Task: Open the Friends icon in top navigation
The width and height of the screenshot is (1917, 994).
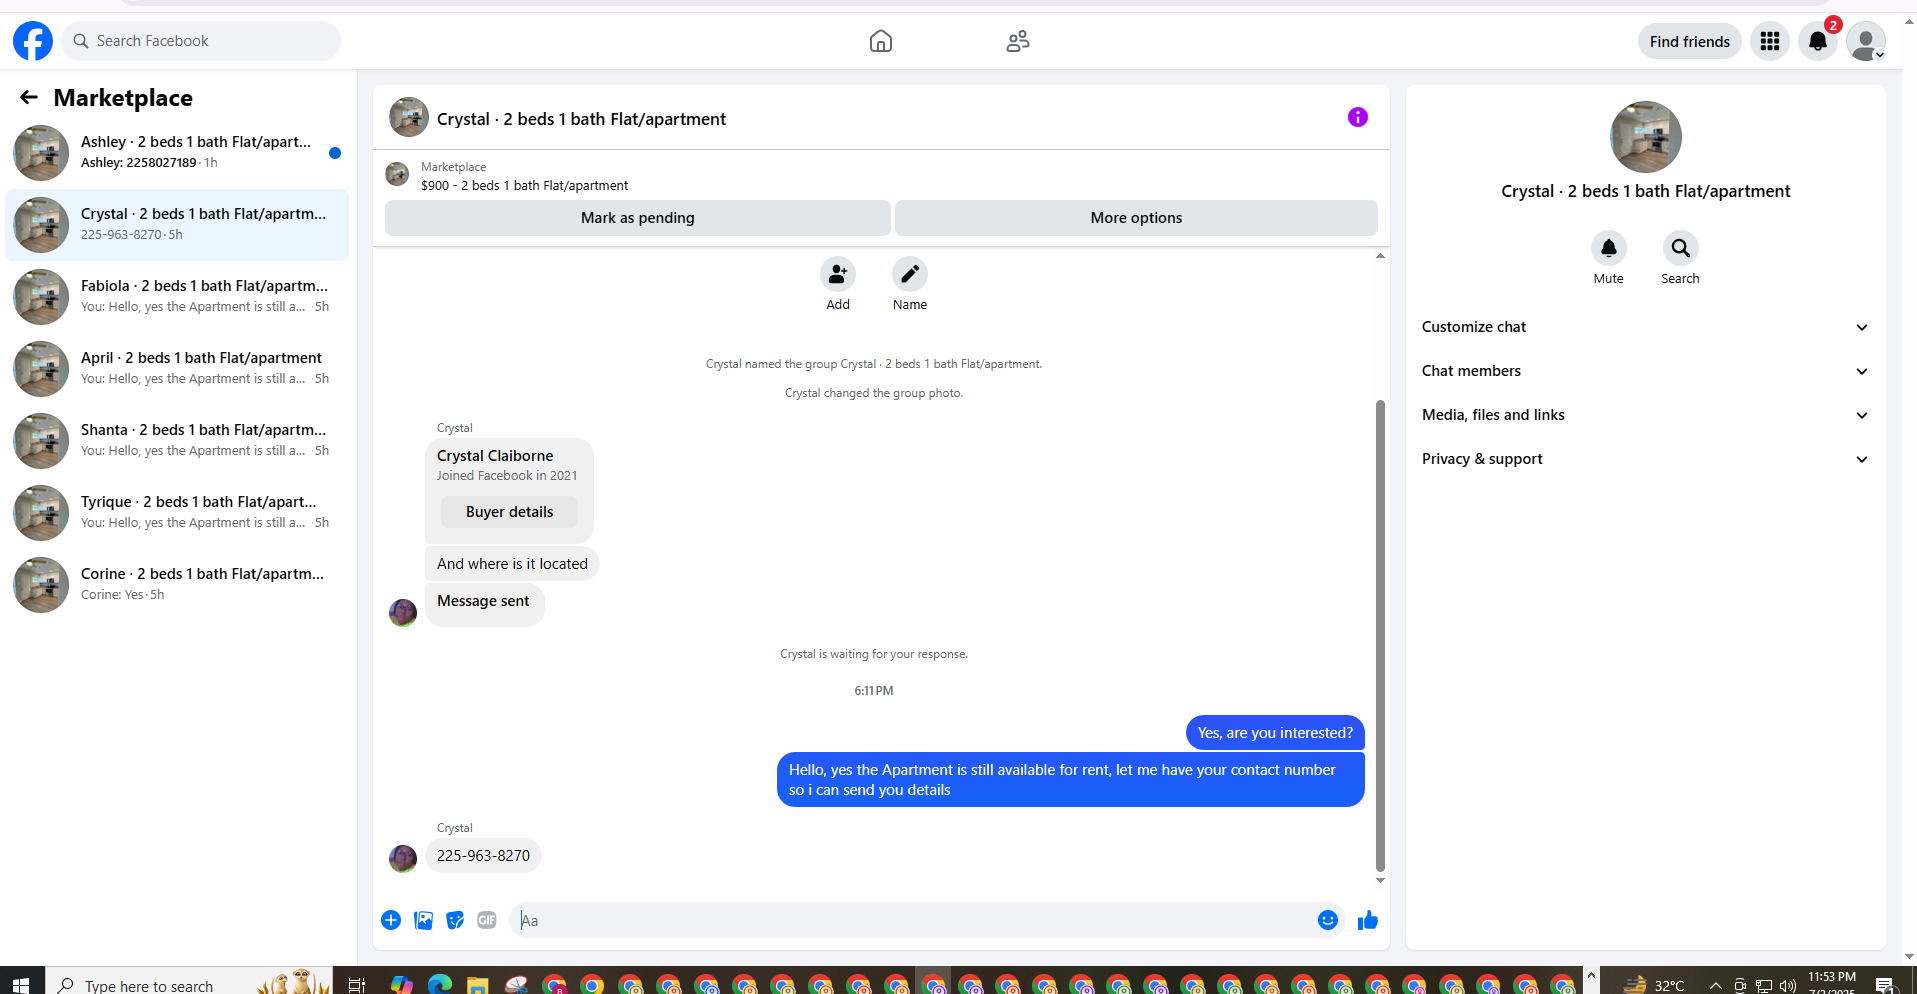Action: pyautogui.click(x=1018, y=41)
